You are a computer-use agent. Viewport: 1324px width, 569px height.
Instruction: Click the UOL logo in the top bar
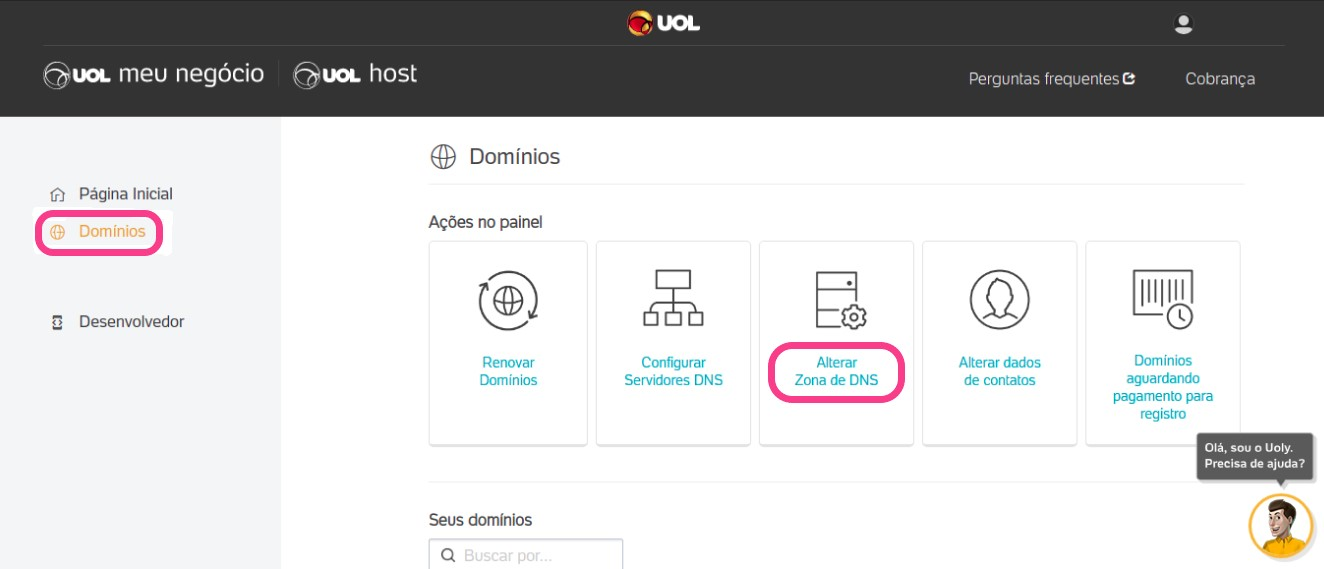pos(663,22)
